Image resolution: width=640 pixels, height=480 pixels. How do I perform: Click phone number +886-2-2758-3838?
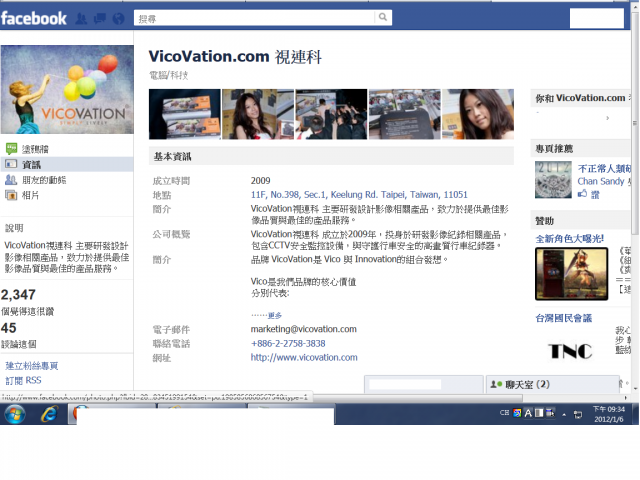point(288,343)
